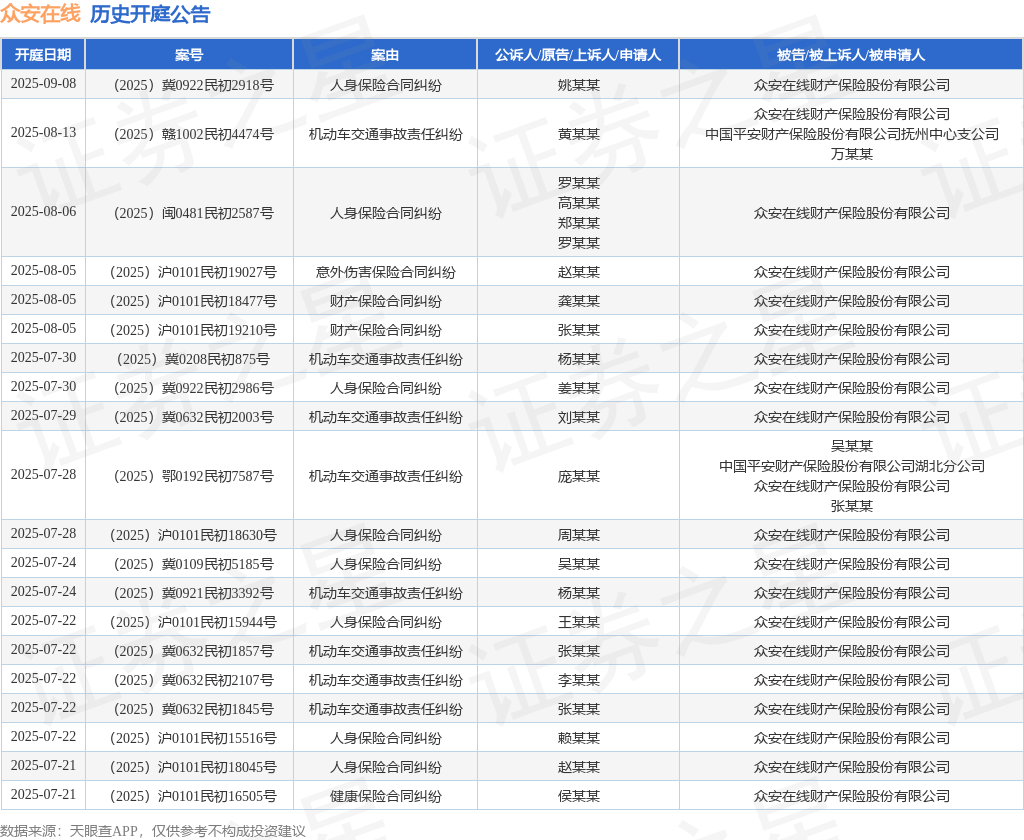Click 意外伤害保险合同纠纷 case cause
The image size is (1024, 840).
(385, 272)
